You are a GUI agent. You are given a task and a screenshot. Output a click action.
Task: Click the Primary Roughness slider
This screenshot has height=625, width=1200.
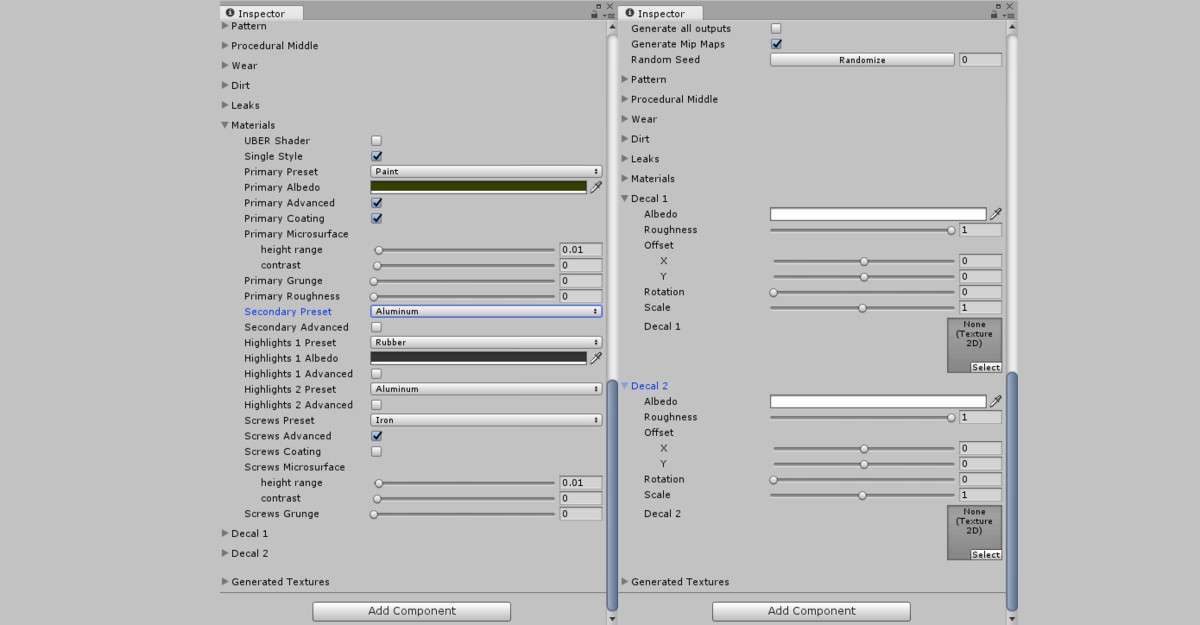tap(463, 296)
